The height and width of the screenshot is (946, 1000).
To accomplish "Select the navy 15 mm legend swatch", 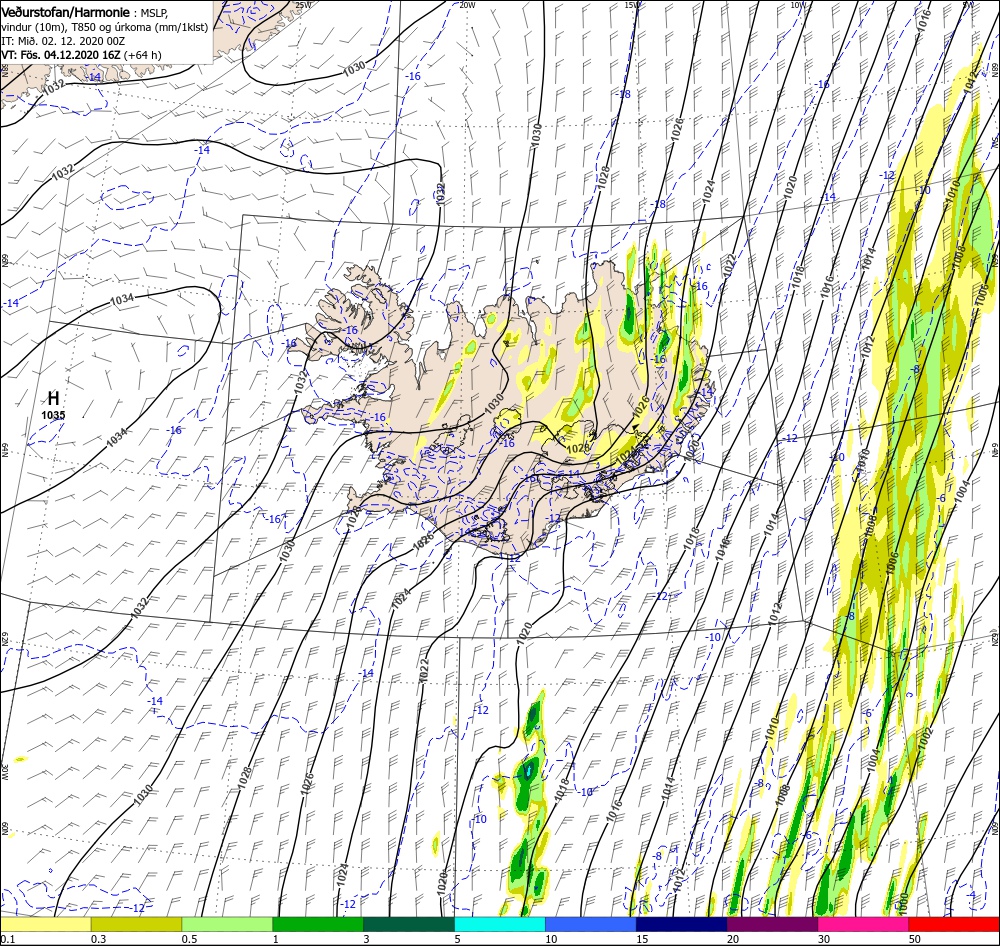I will click(x=682, y=924).
